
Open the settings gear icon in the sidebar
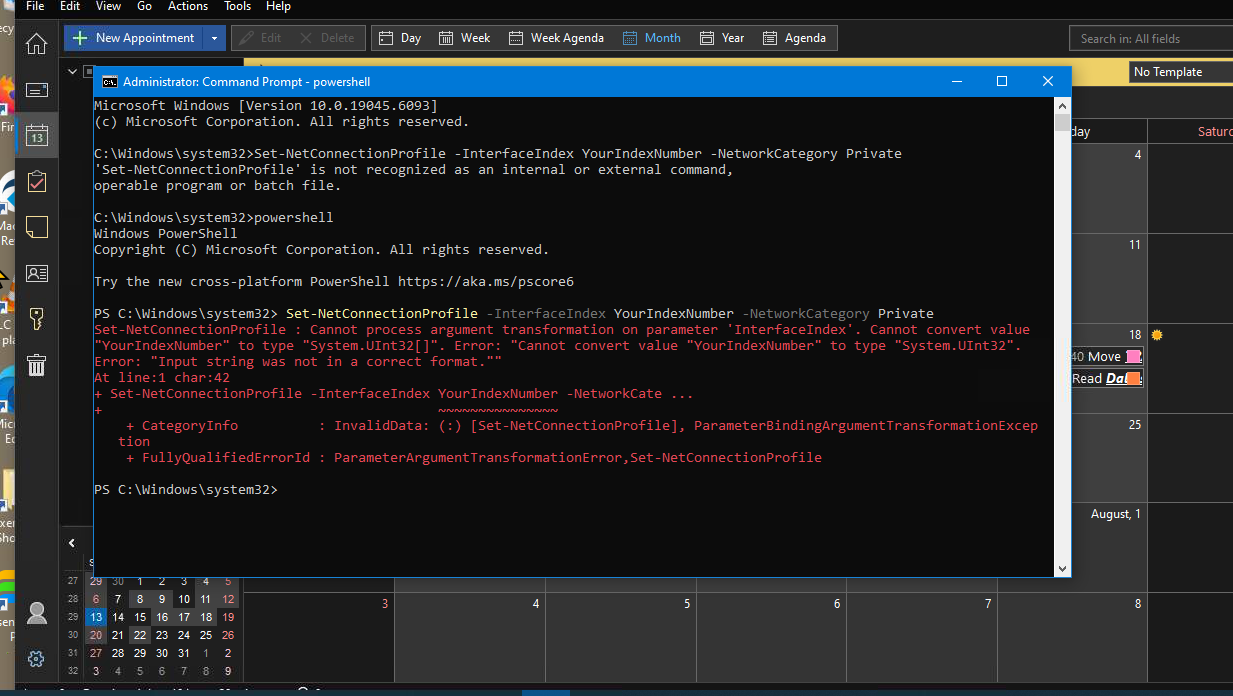36,658
